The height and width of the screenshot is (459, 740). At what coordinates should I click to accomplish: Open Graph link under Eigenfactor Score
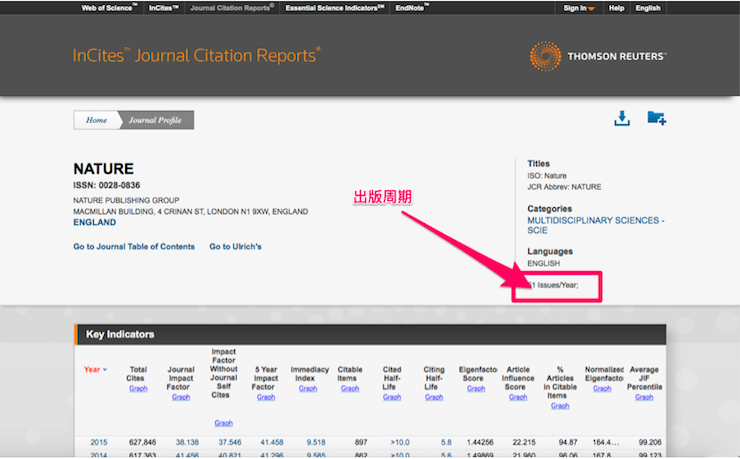(476, 389)
